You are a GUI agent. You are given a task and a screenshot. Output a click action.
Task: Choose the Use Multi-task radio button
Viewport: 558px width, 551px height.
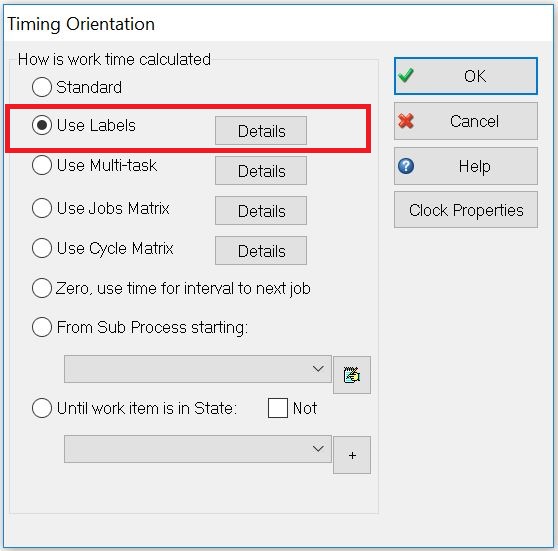(42, 165)
